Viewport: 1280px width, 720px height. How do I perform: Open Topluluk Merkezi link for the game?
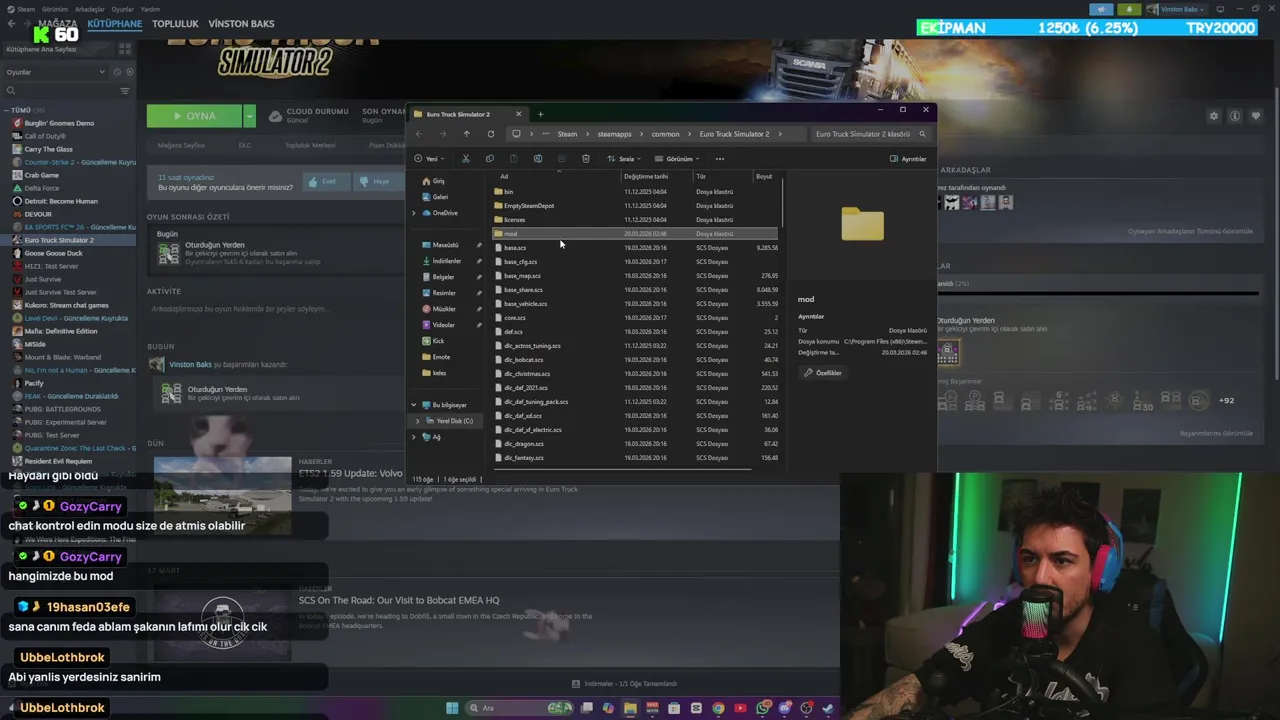point(310,146)
